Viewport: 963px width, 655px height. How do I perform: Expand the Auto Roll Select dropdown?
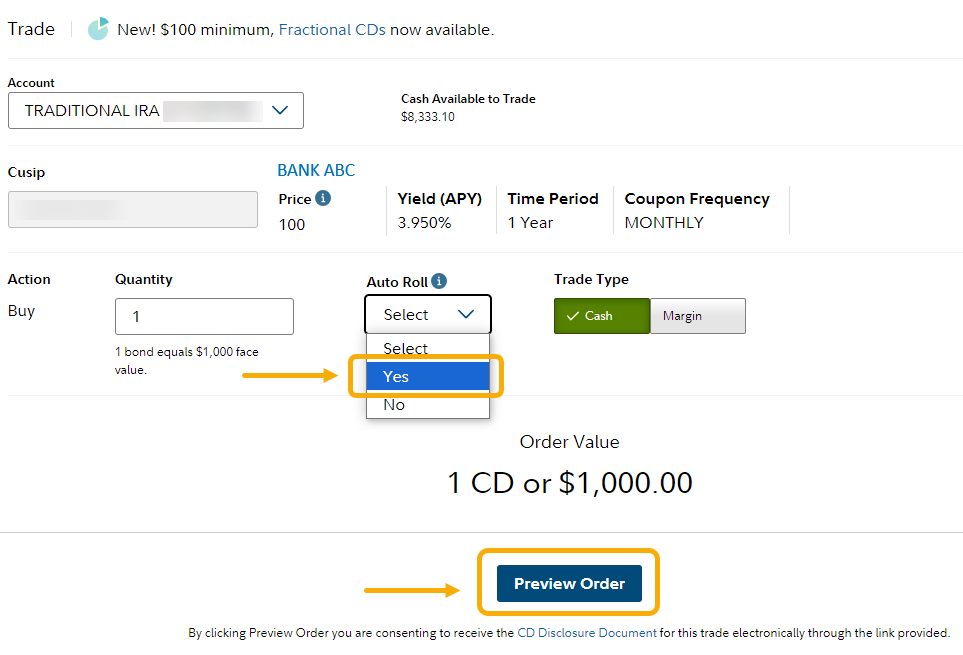coord(428,314)
